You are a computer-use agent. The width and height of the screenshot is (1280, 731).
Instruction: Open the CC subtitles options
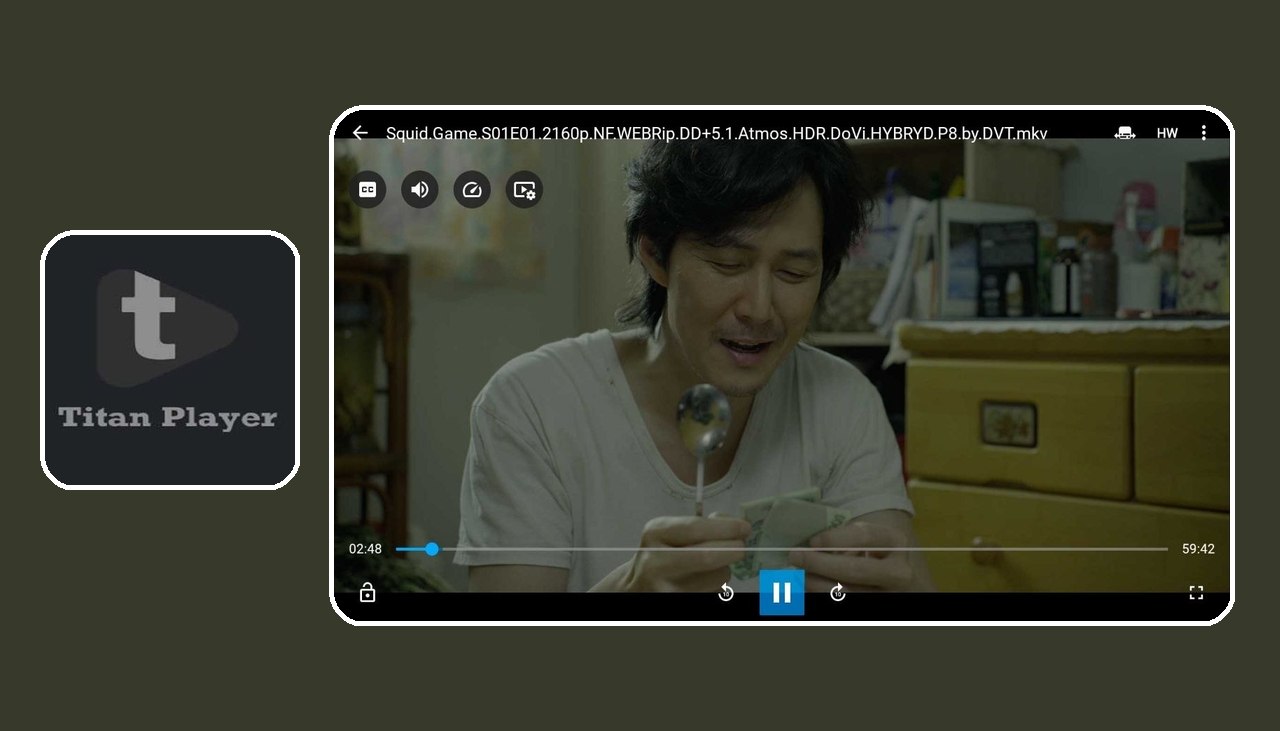tap(368, 190)
